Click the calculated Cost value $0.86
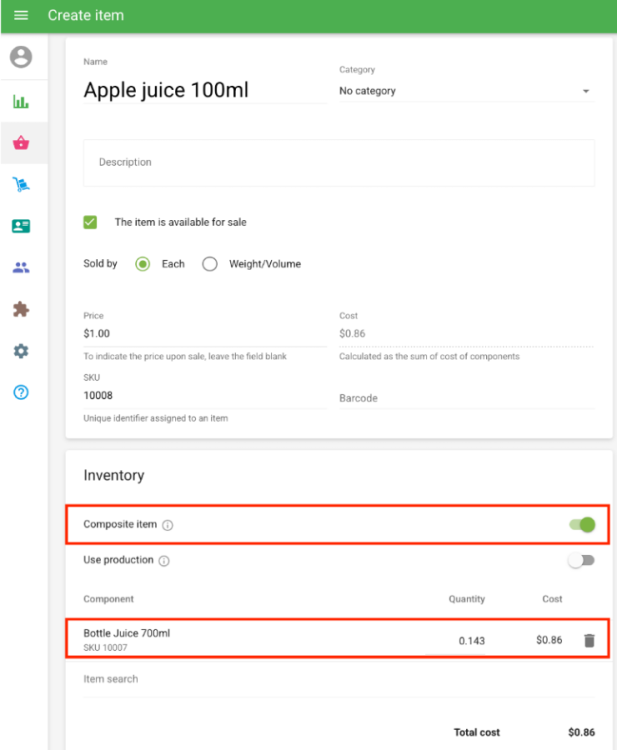The height and width of the screenshot is (750, 617). (x=352, y=333)
